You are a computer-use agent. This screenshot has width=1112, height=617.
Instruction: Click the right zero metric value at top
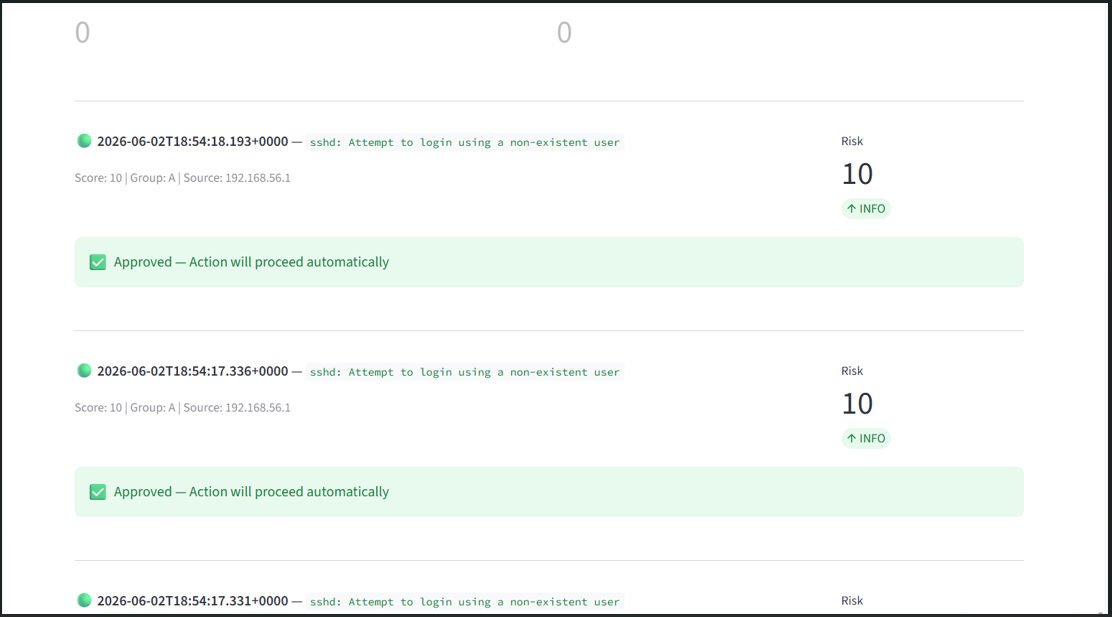pos(564,33)
